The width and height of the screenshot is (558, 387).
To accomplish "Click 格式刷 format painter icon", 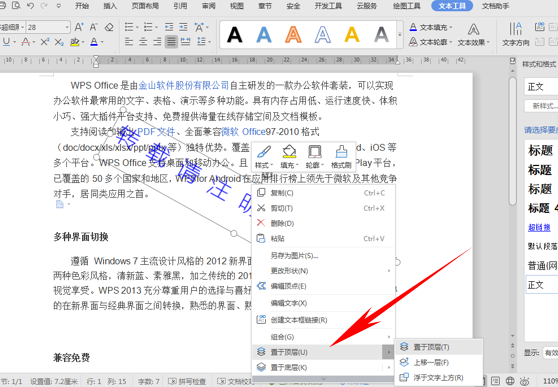I will pyautogui.click(x=341, y=157).
